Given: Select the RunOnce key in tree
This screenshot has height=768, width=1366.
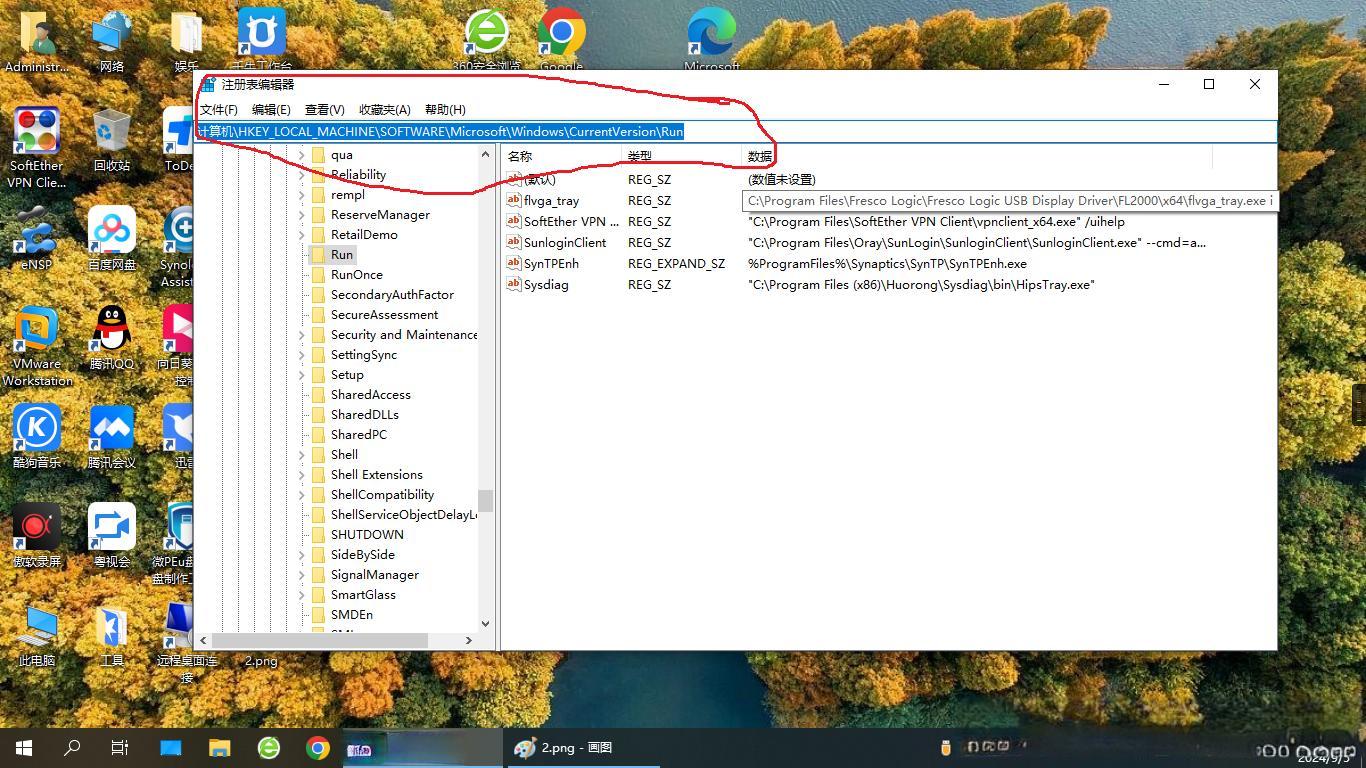Looking at the screenshot, I should [357, 275].
